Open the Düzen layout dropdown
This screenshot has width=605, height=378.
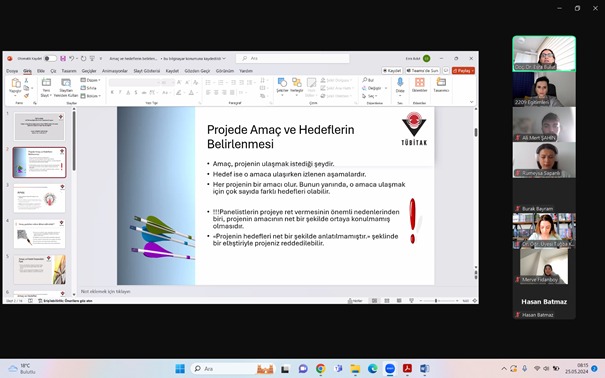pyautogui.click(x=90, y=80)
